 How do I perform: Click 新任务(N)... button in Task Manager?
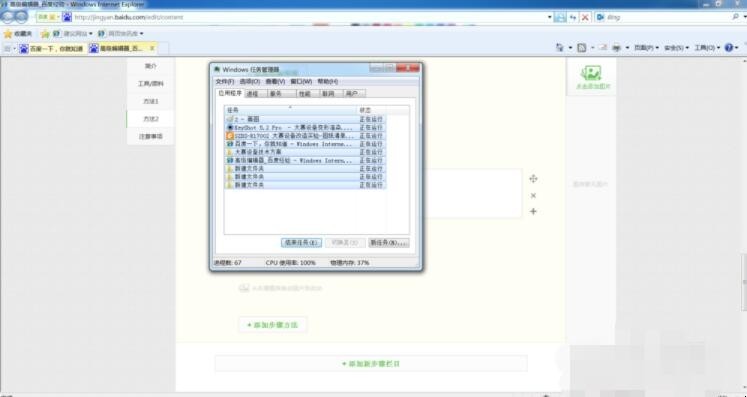point(389,243)
